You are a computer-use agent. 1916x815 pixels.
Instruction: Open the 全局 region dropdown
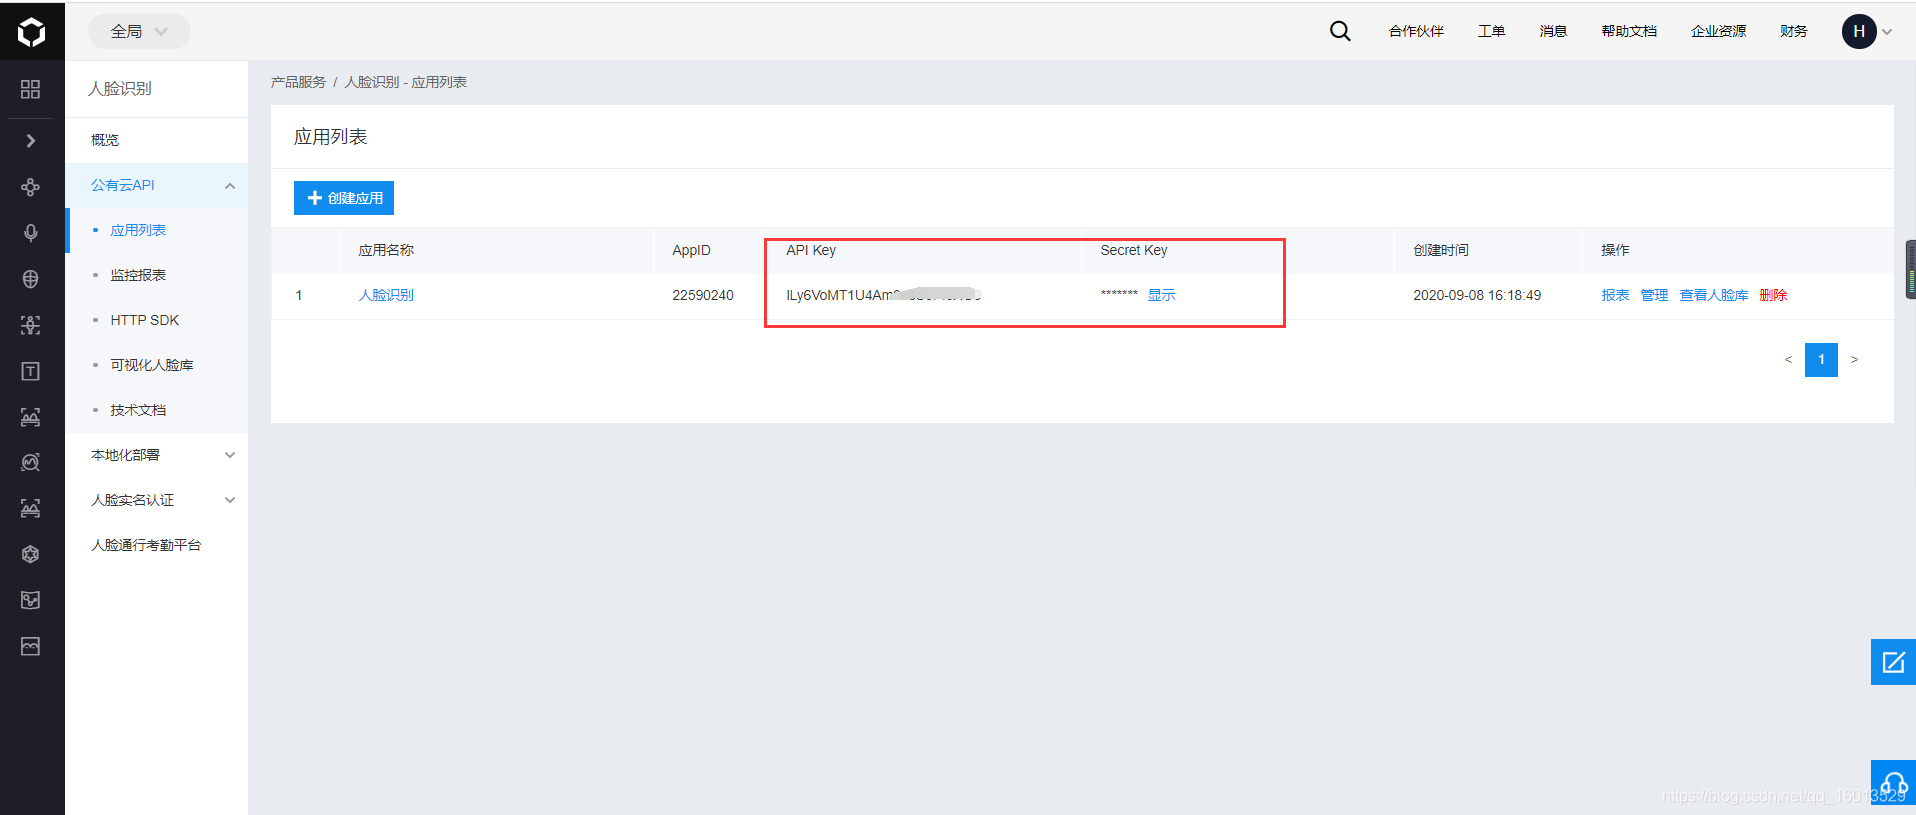coord(139,31)
